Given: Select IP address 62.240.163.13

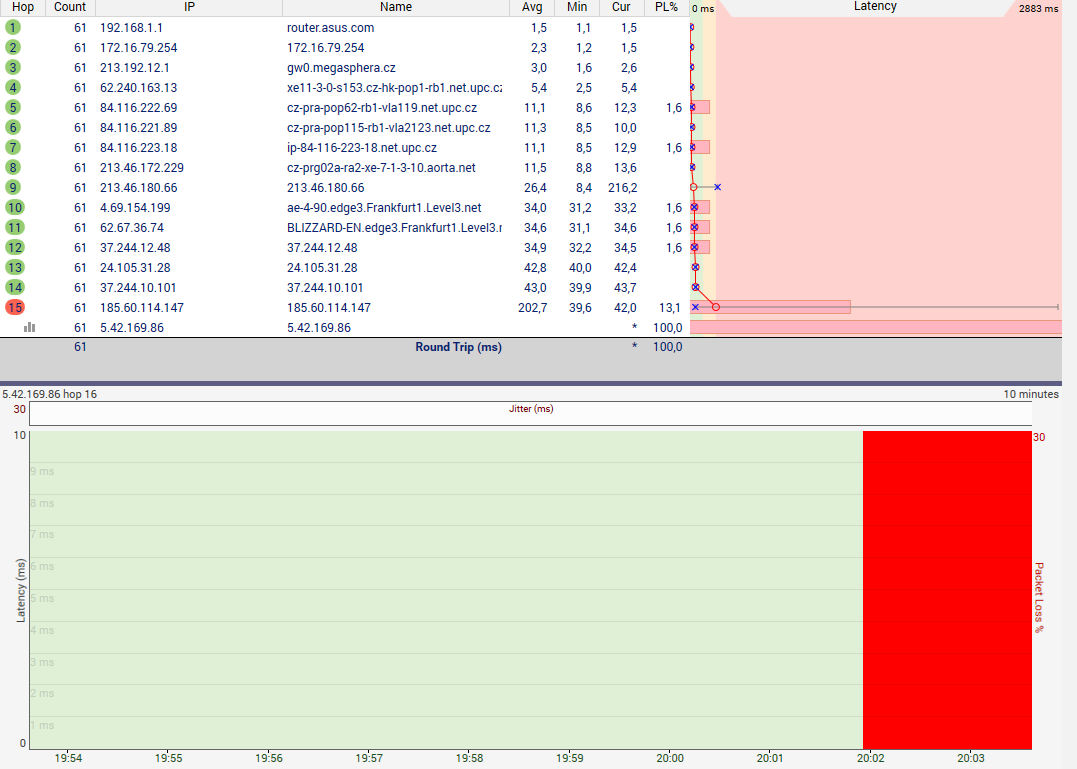Looking at the screenshot, I should 139,88.
